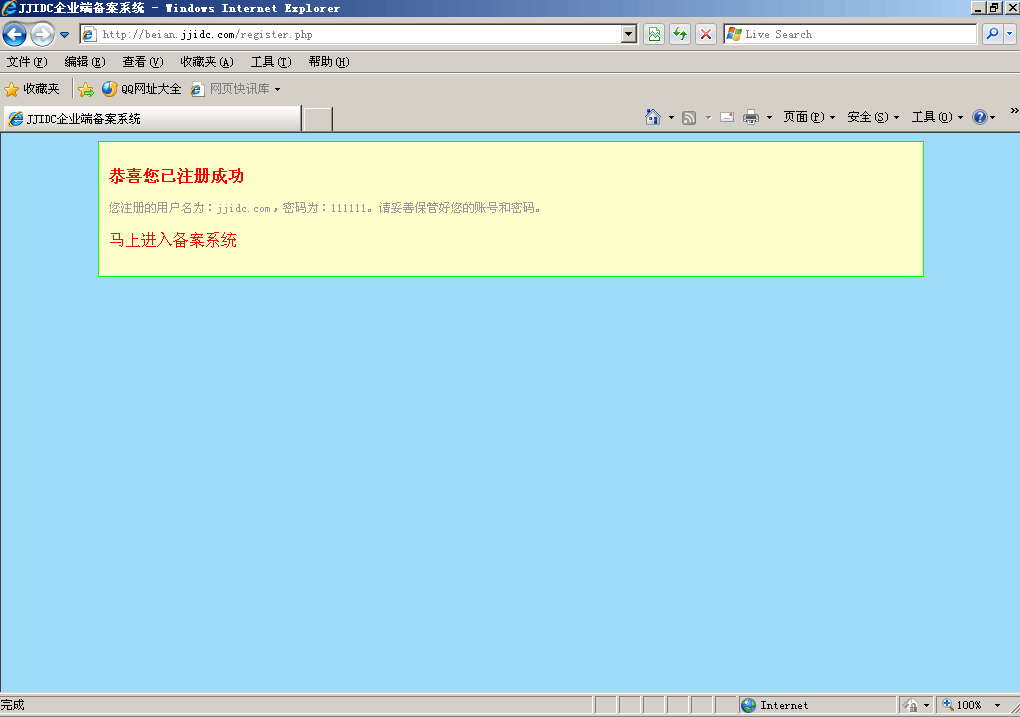Open the Help question mark icon

[979, 117]
